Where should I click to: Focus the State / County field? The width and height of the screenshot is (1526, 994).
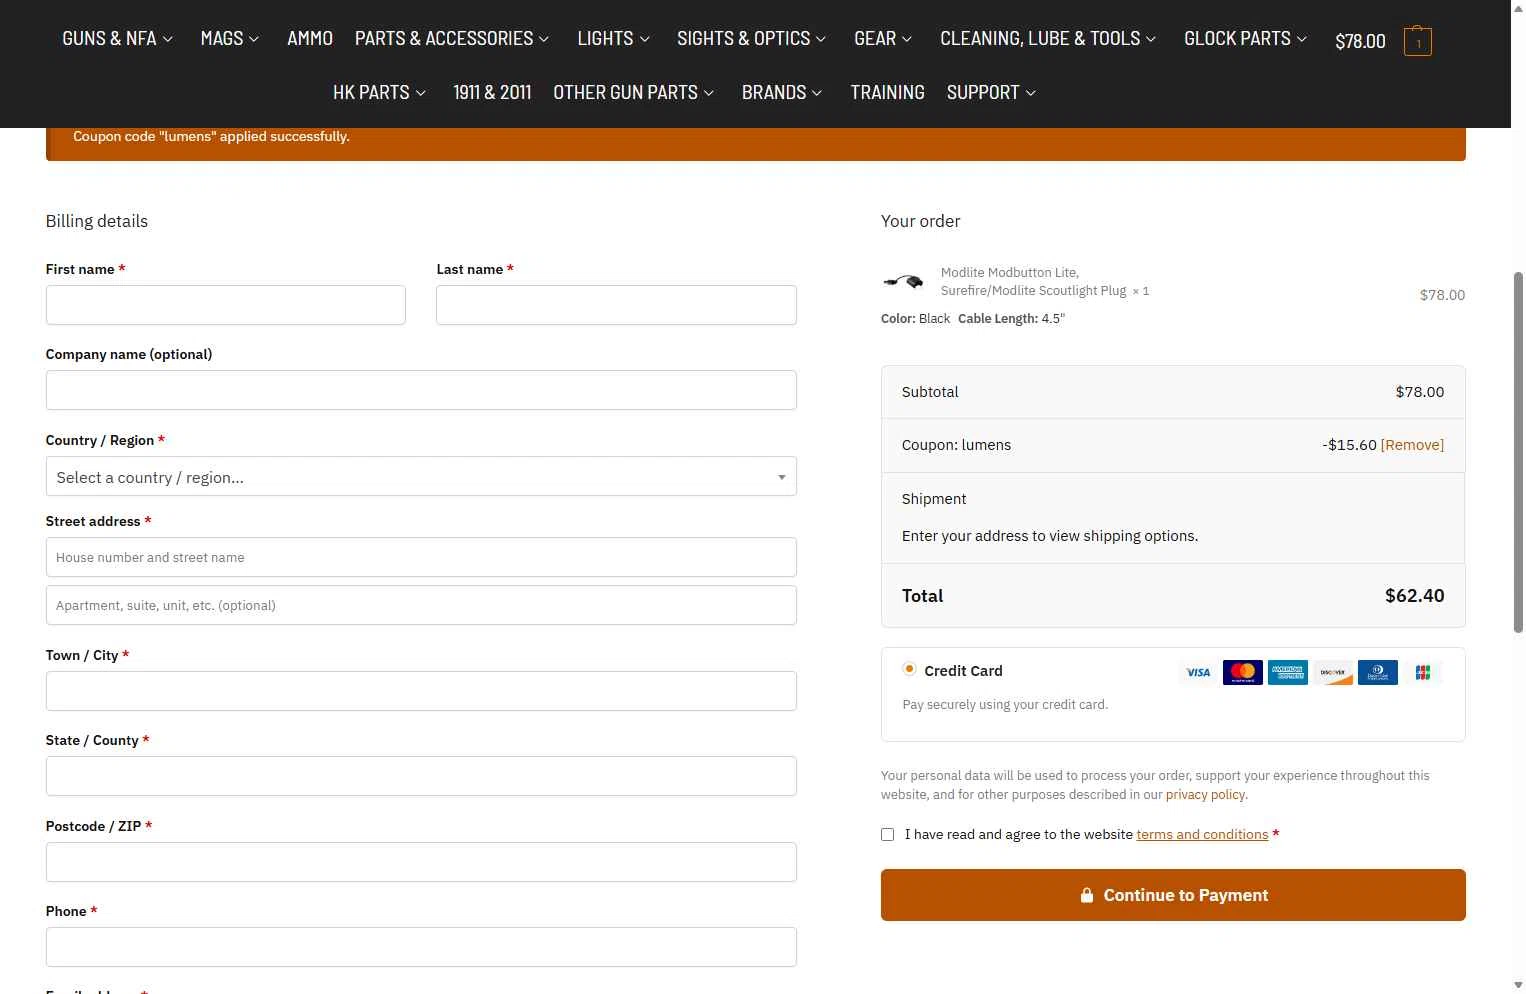click(421, 776)
